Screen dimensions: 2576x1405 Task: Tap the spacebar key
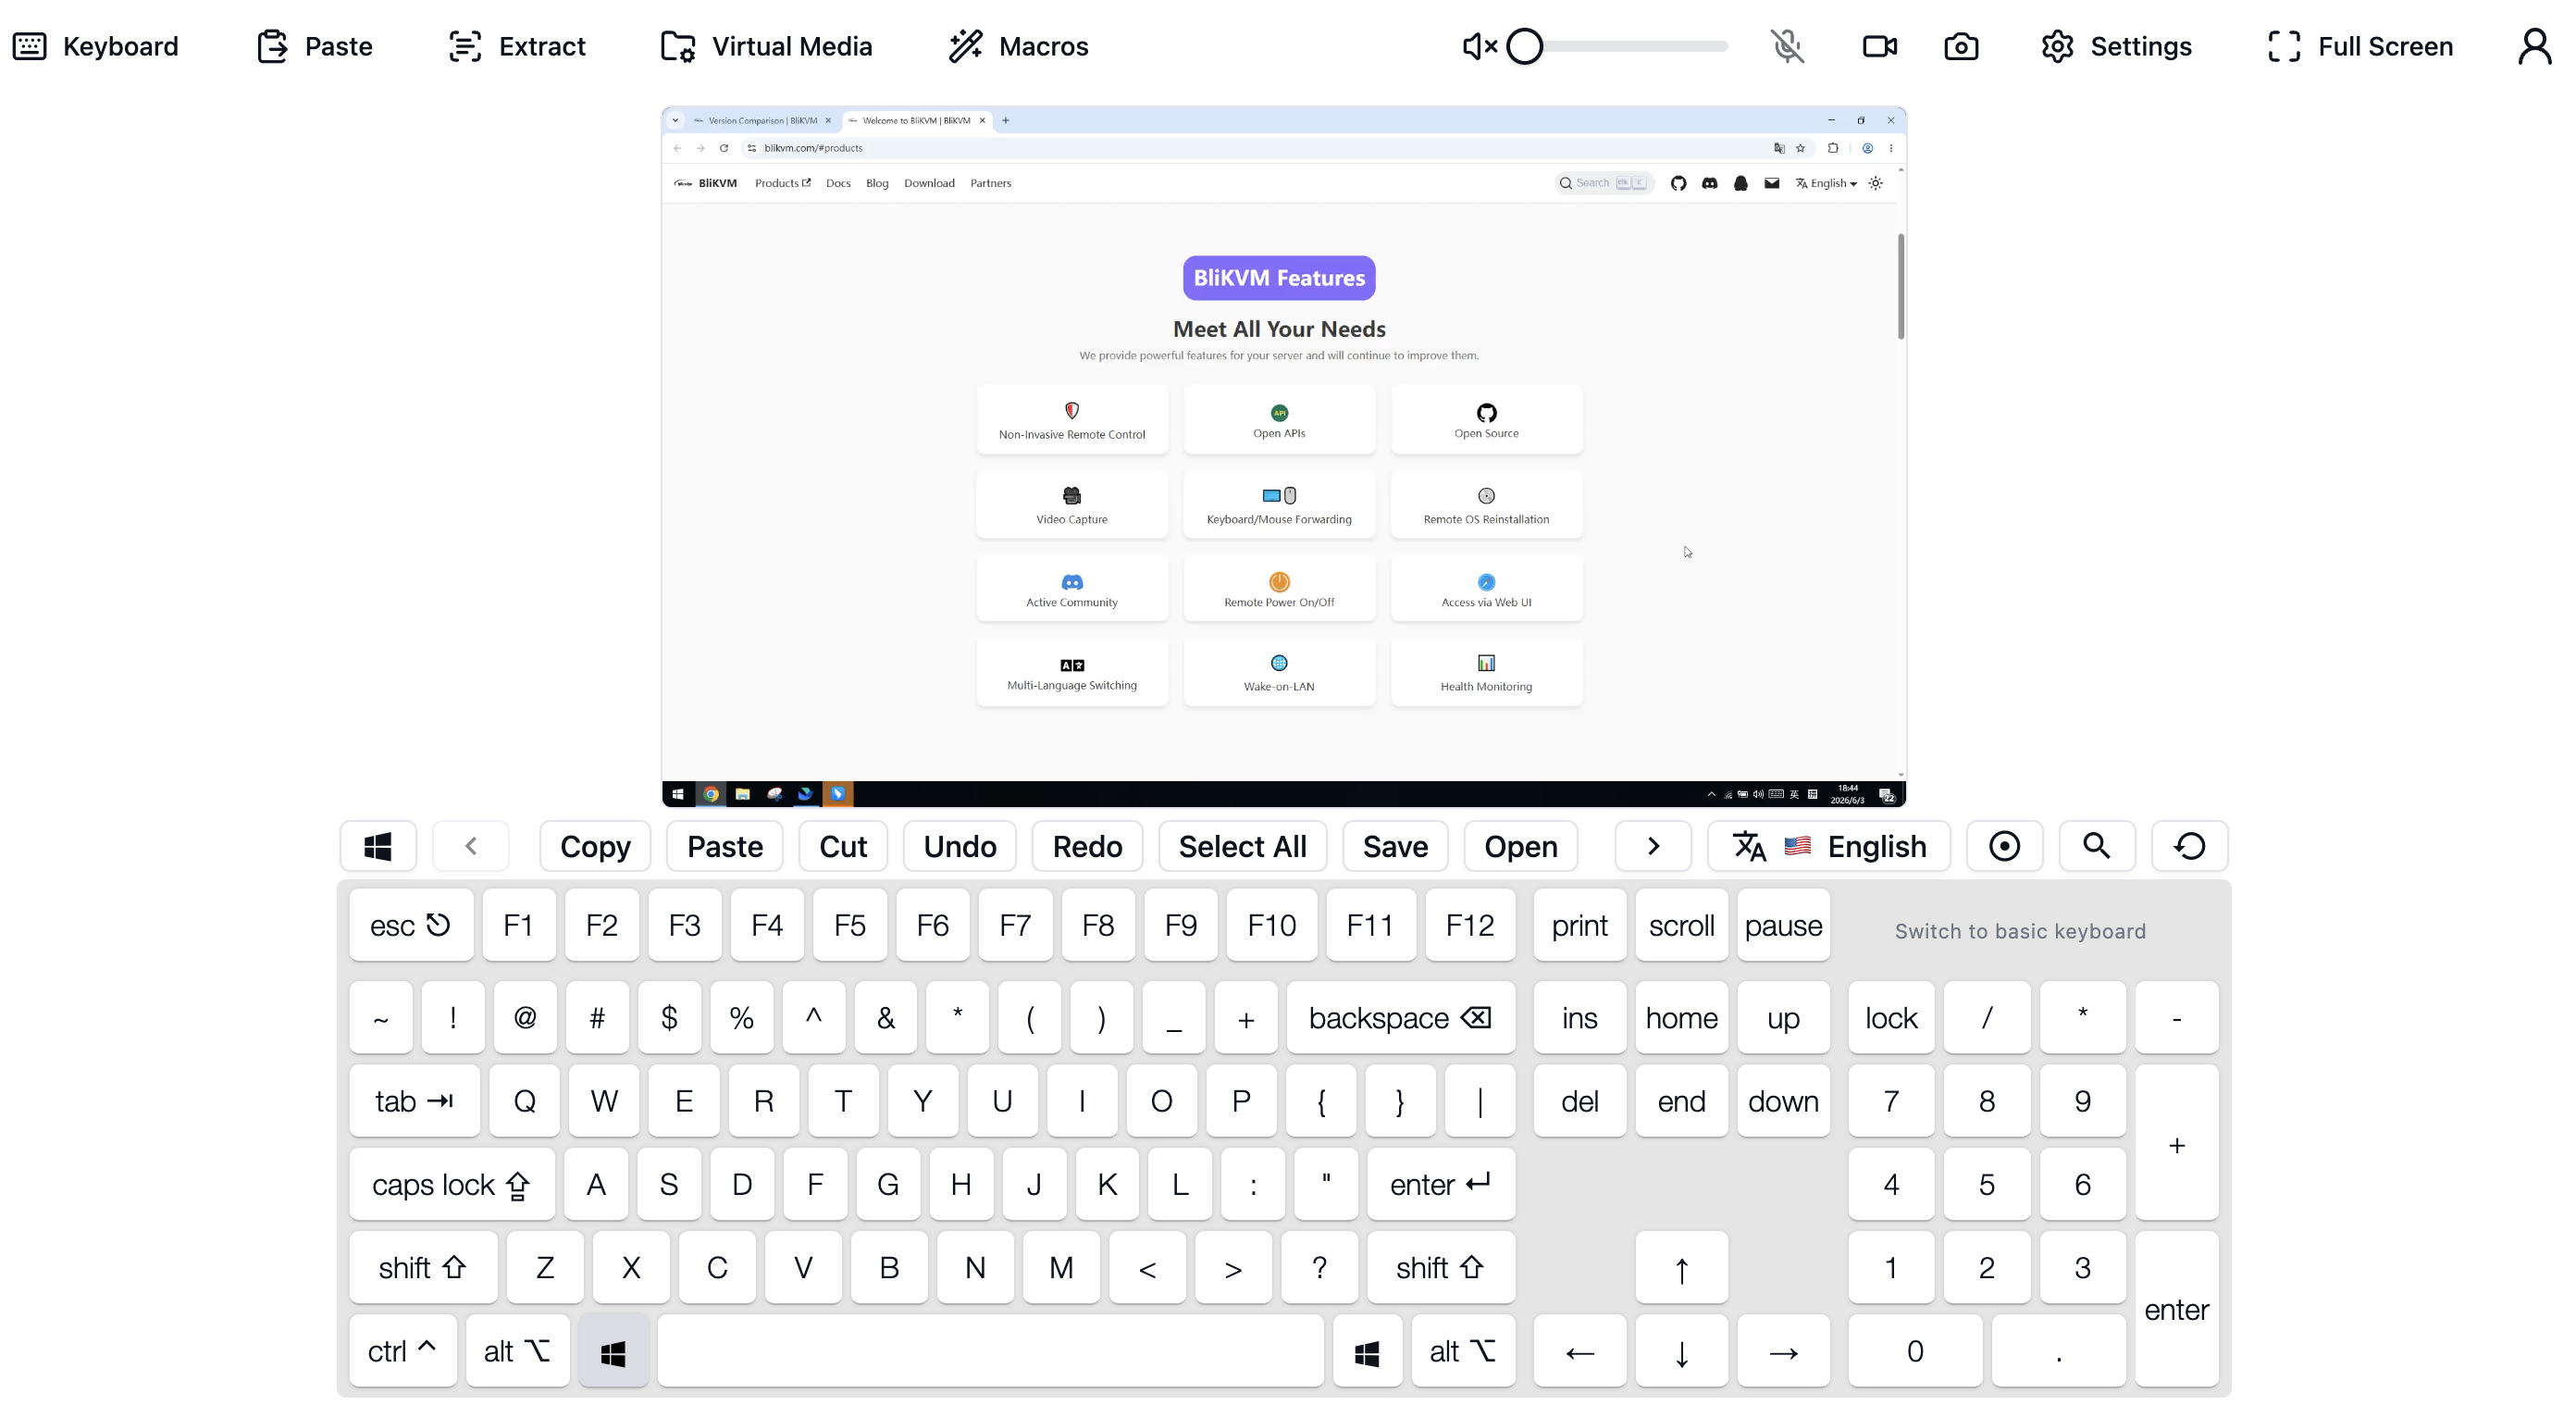(990, 1351)
